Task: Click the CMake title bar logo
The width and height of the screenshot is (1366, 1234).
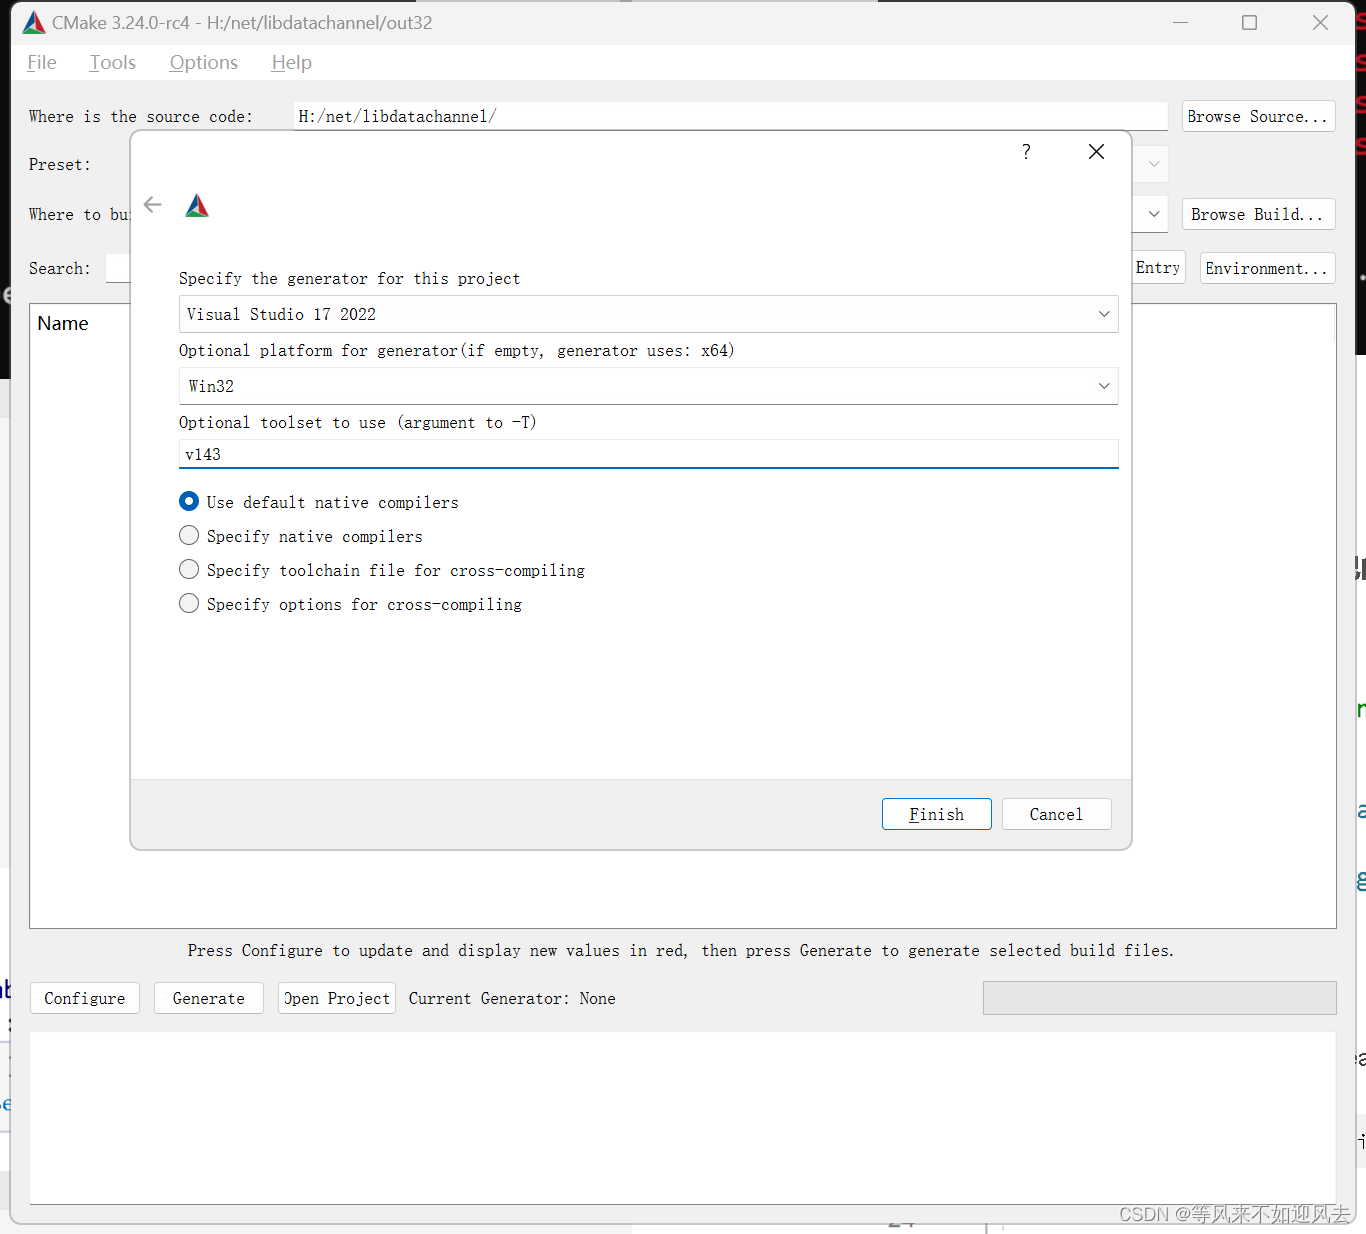Action: click(x=34, y=22)
